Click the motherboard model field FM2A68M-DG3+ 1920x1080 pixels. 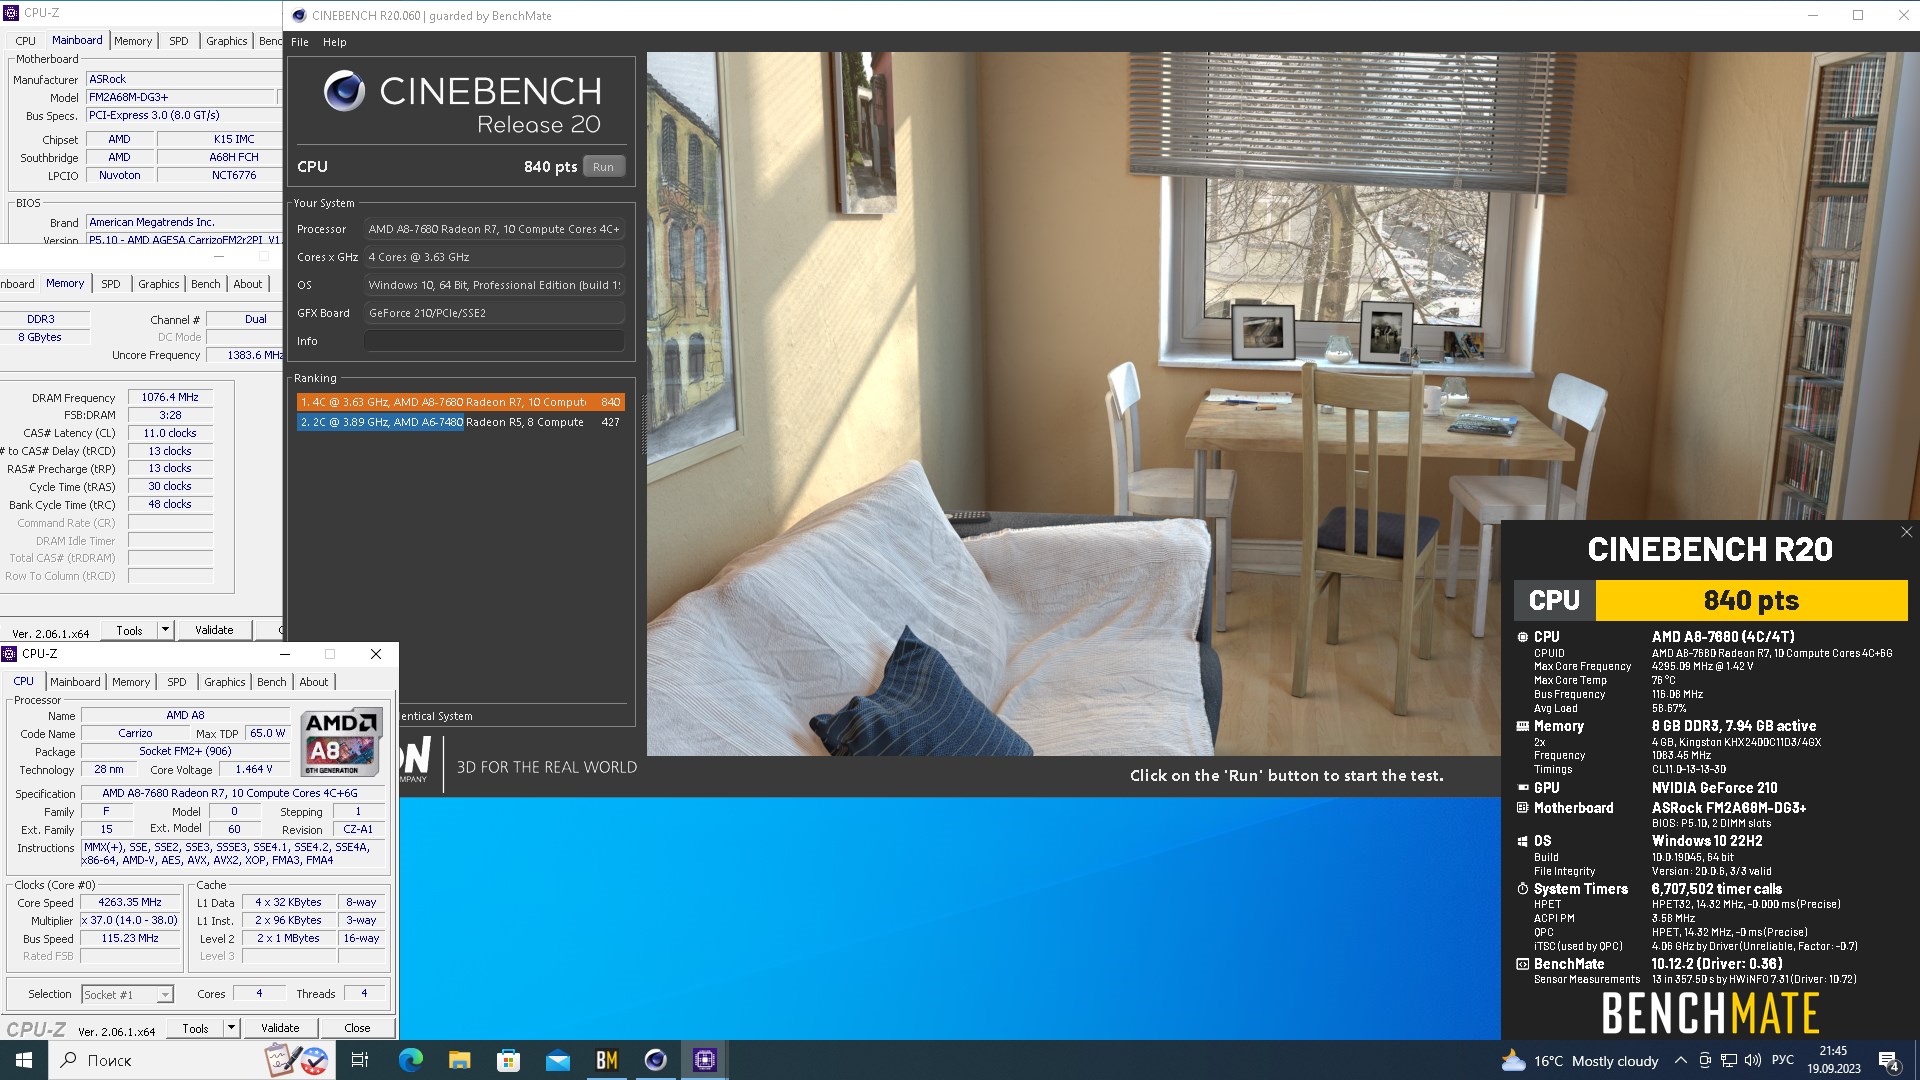[180, 97]
